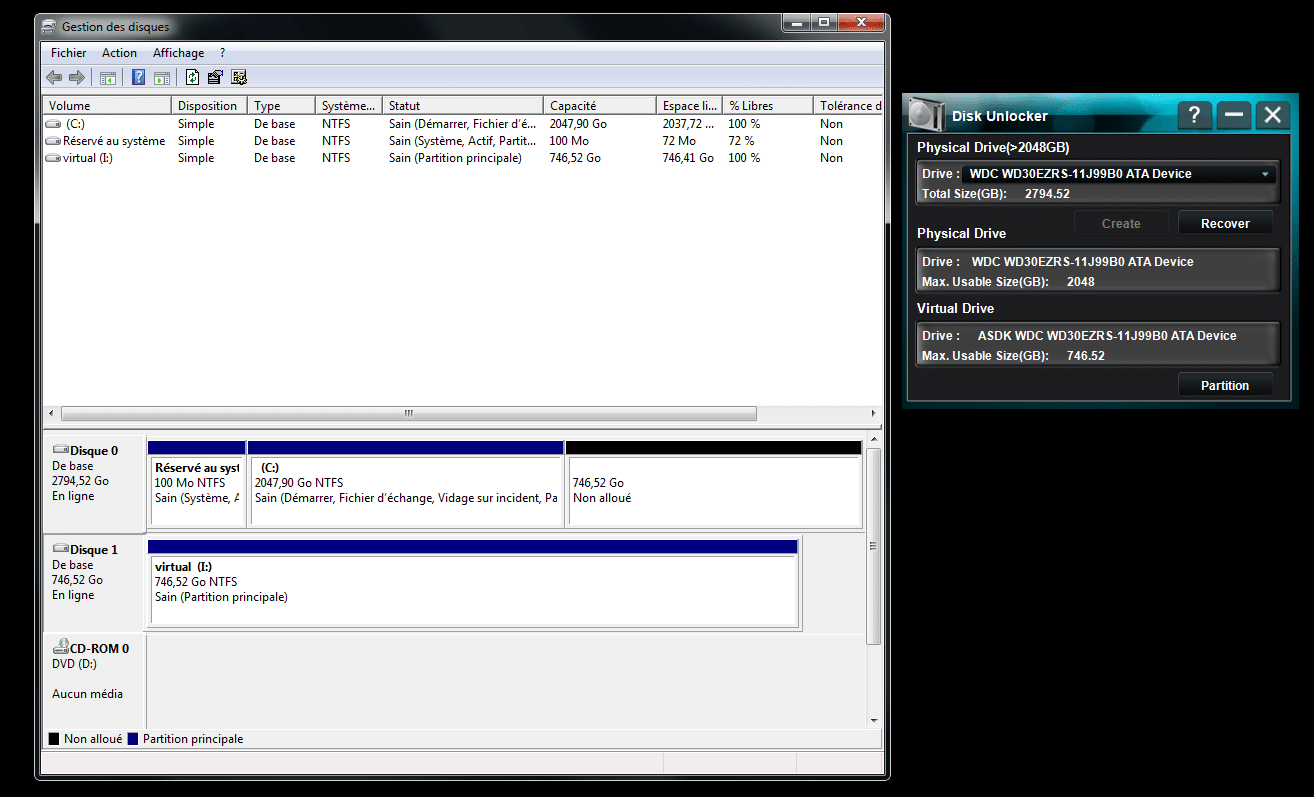Click the Recover button
The image size is (1314, 797).
[1225, 223]
